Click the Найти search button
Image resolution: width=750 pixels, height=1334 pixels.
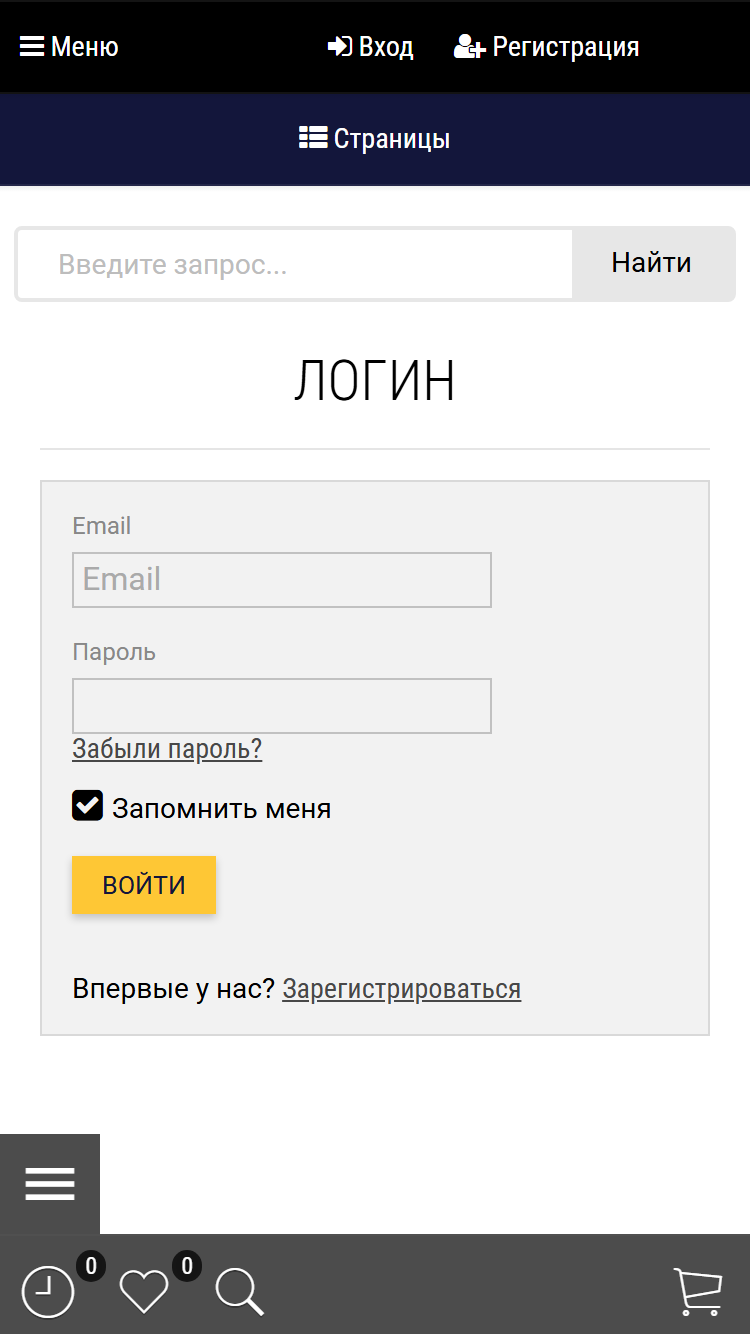tap(652, 264)
